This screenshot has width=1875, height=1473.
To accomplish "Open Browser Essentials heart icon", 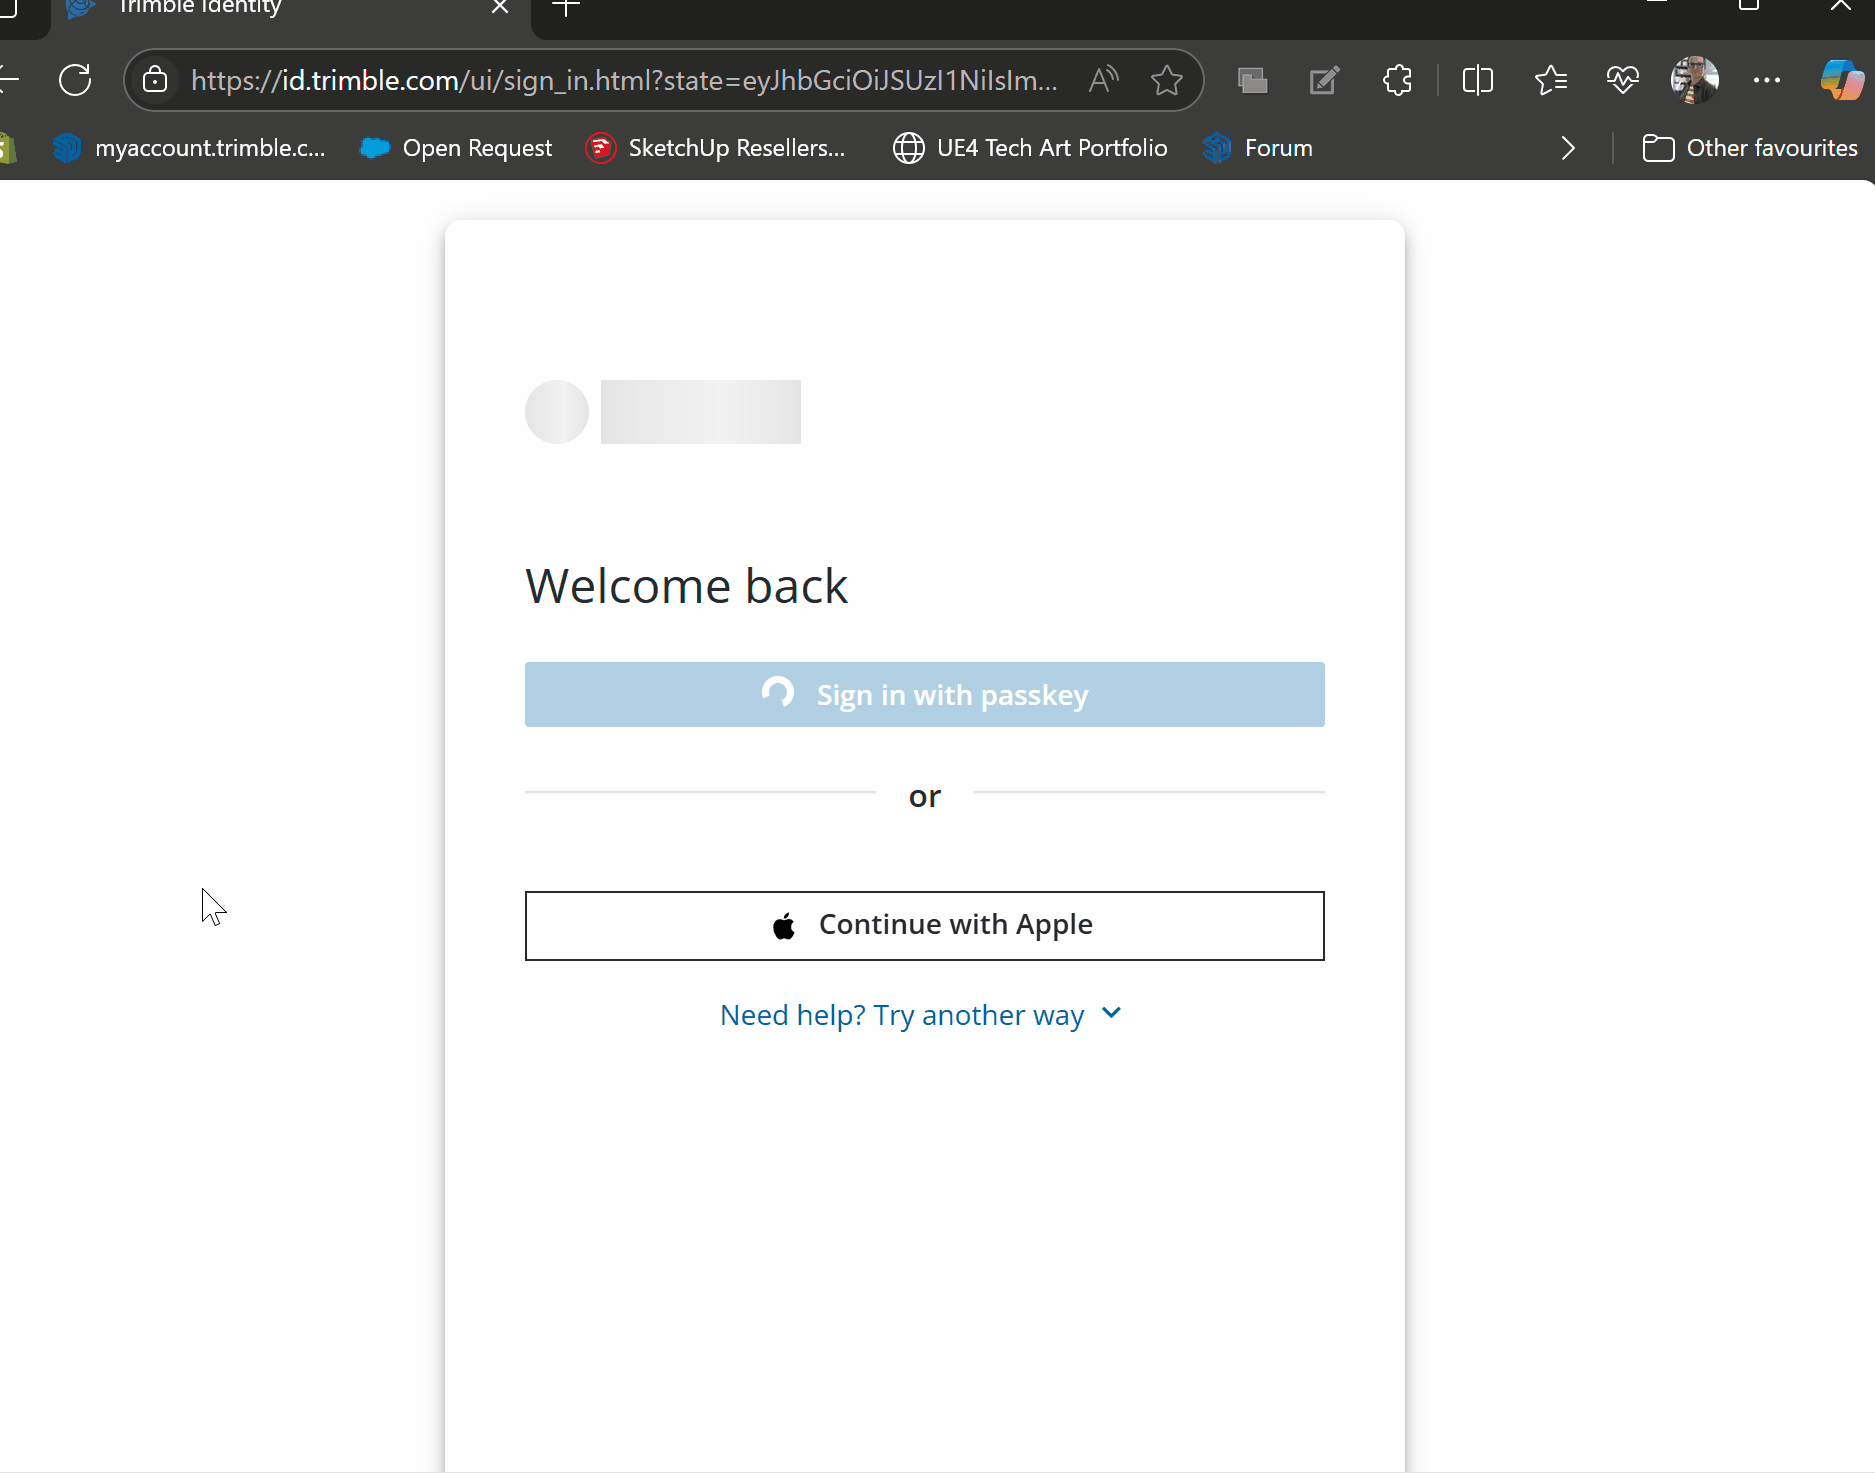I will pos(1622,80).
